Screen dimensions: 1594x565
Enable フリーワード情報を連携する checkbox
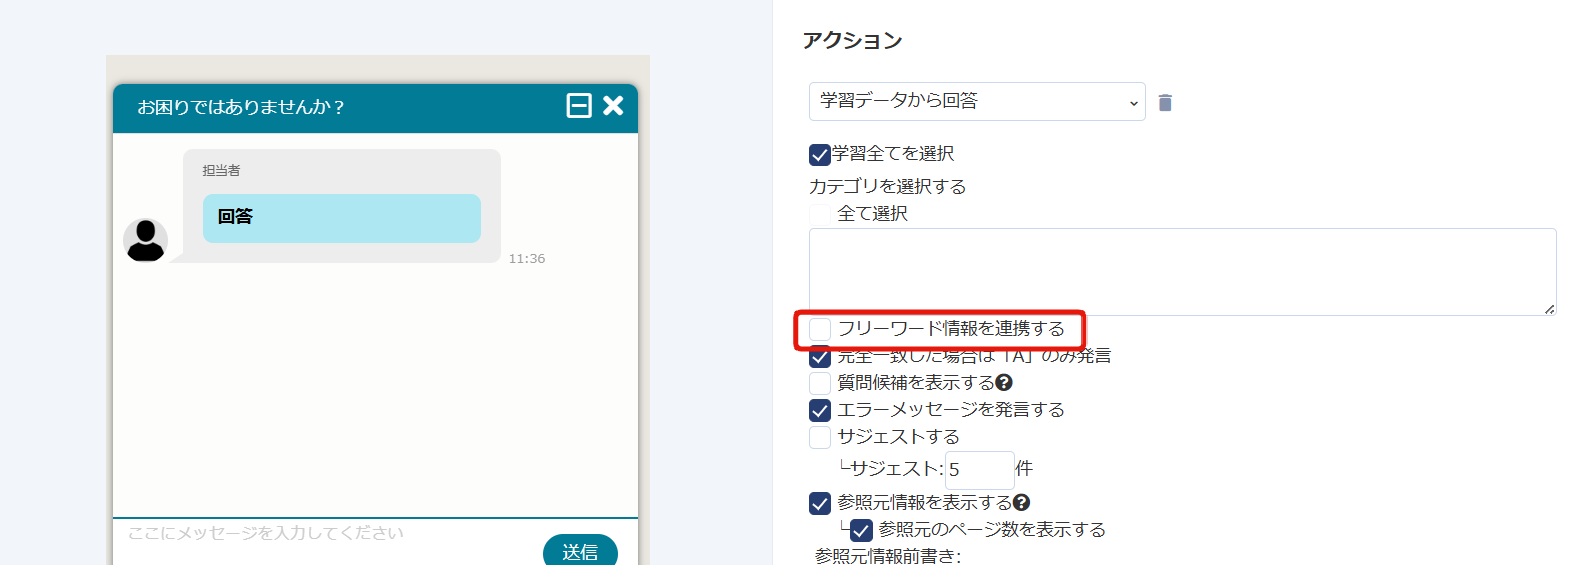pyautogui.click(x=820, y=329)
